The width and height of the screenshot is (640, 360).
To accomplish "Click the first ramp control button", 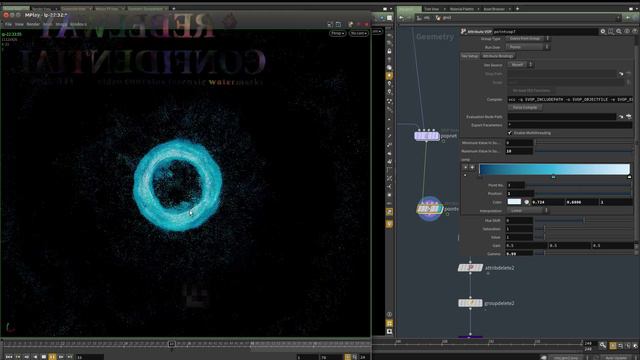I will coord(465,167).
